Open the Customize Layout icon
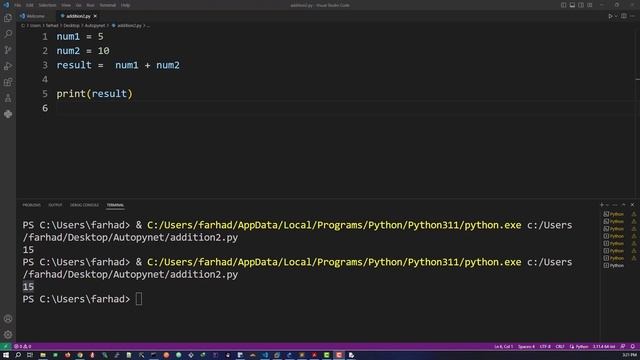The height and width of the screenshot is (360, 640). [590, 5]
